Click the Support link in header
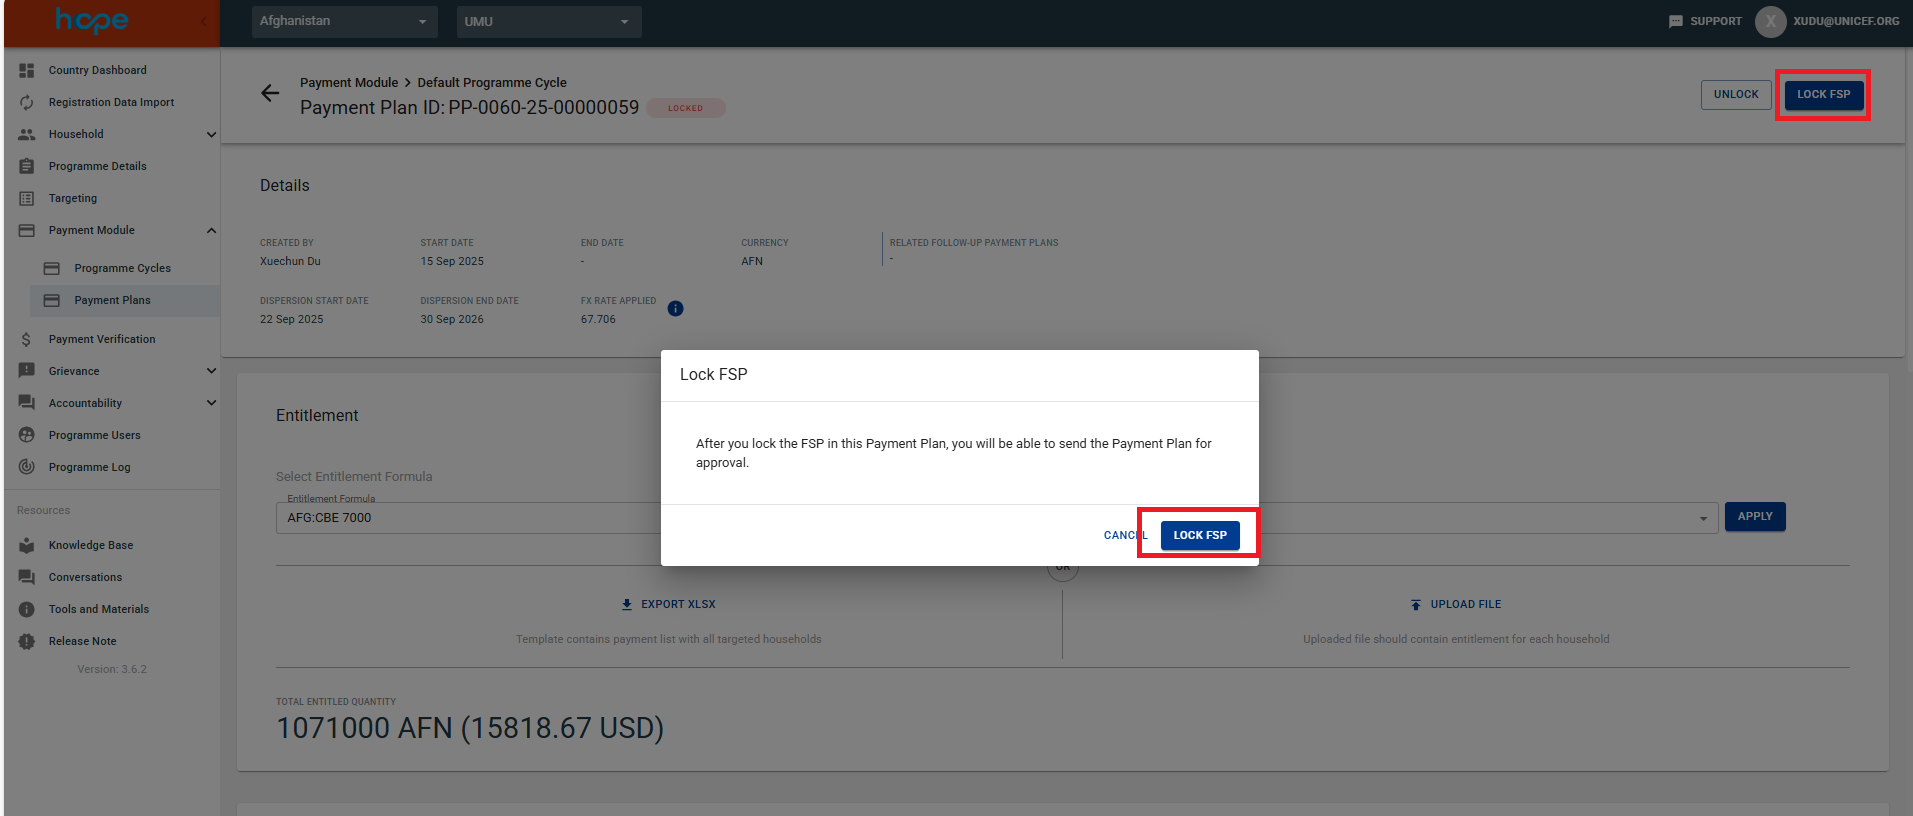This screenshot has width=1913, height=816. [x=1706, y=21]
